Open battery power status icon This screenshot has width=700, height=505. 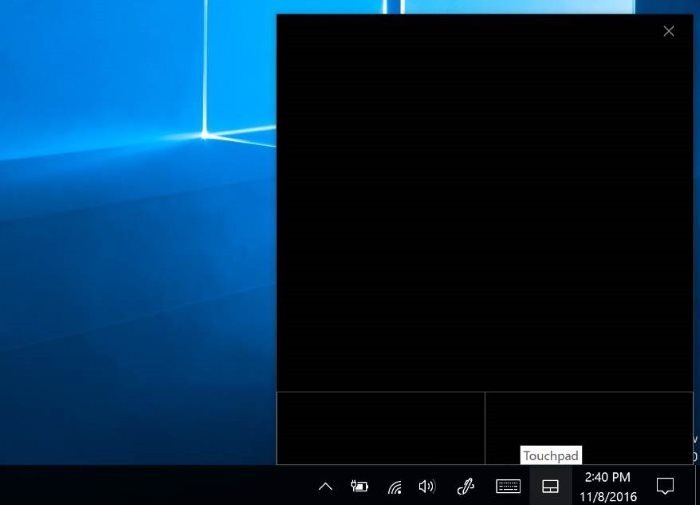pos(359,486)
